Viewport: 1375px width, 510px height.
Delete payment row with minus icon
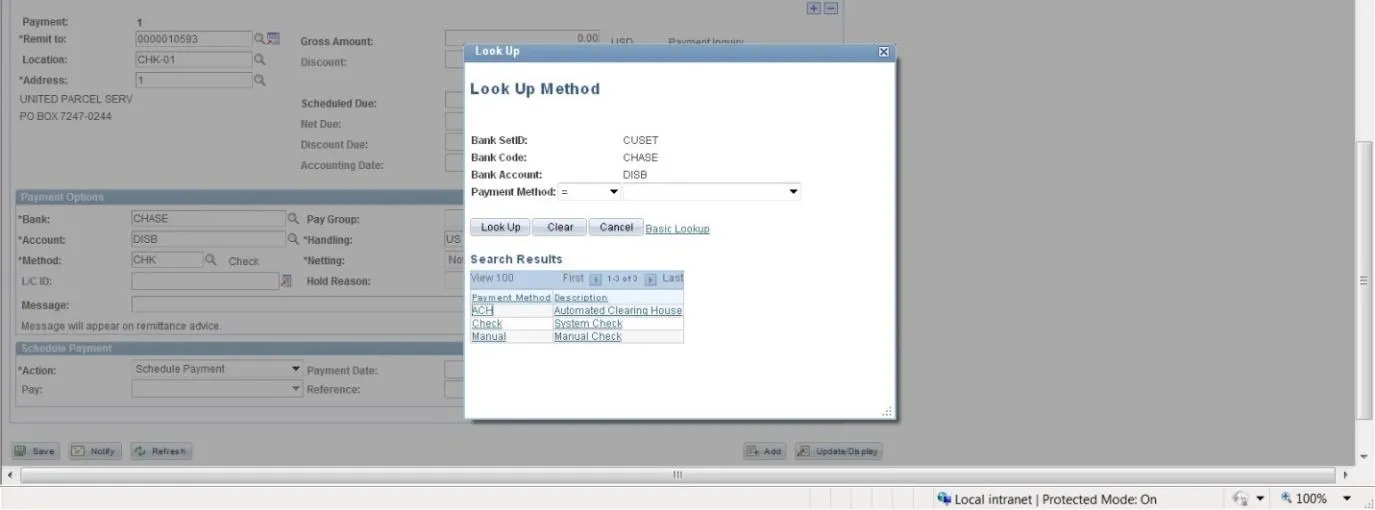pyautogui.click(x=830, y=7)
